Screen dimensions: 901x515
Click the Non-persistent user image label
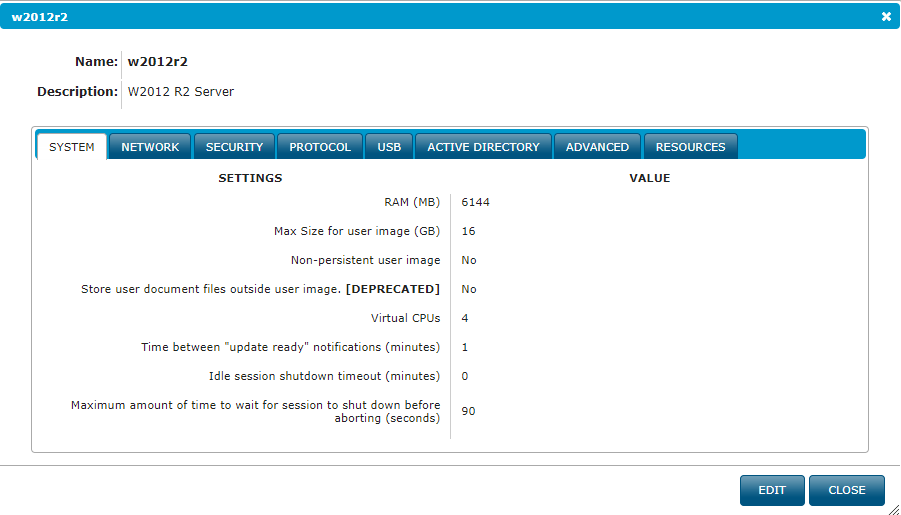(x=365, y=260)
